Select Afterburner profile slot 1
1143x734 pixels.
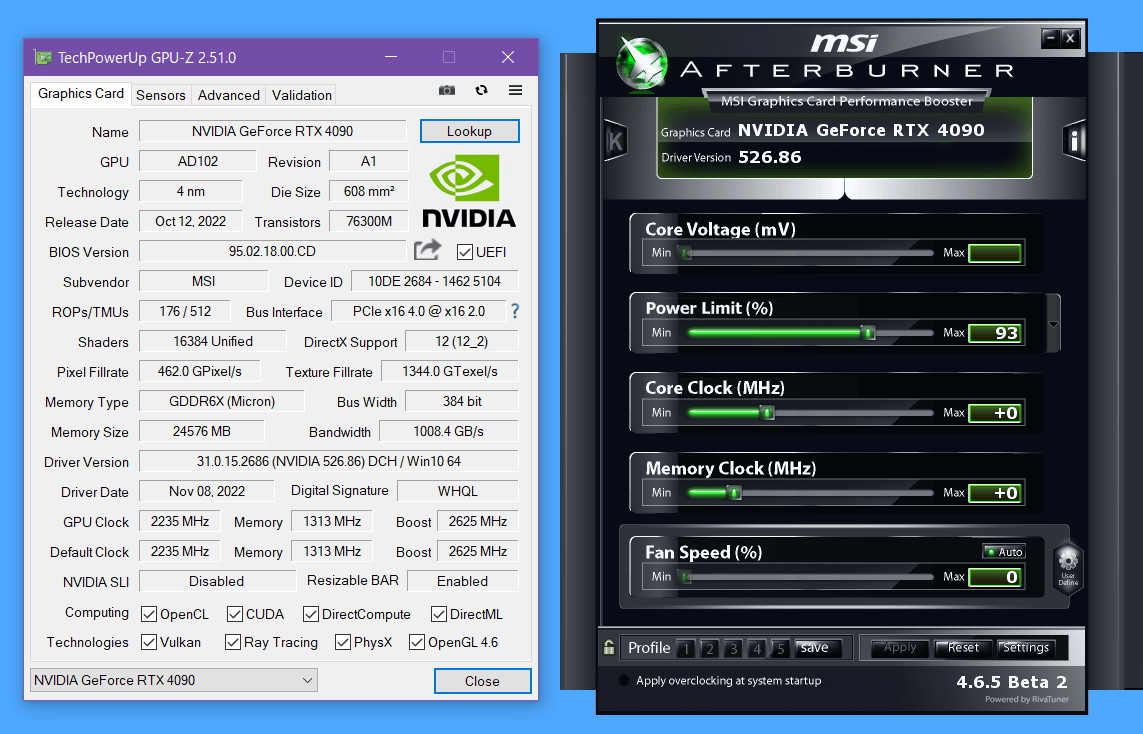685,648
